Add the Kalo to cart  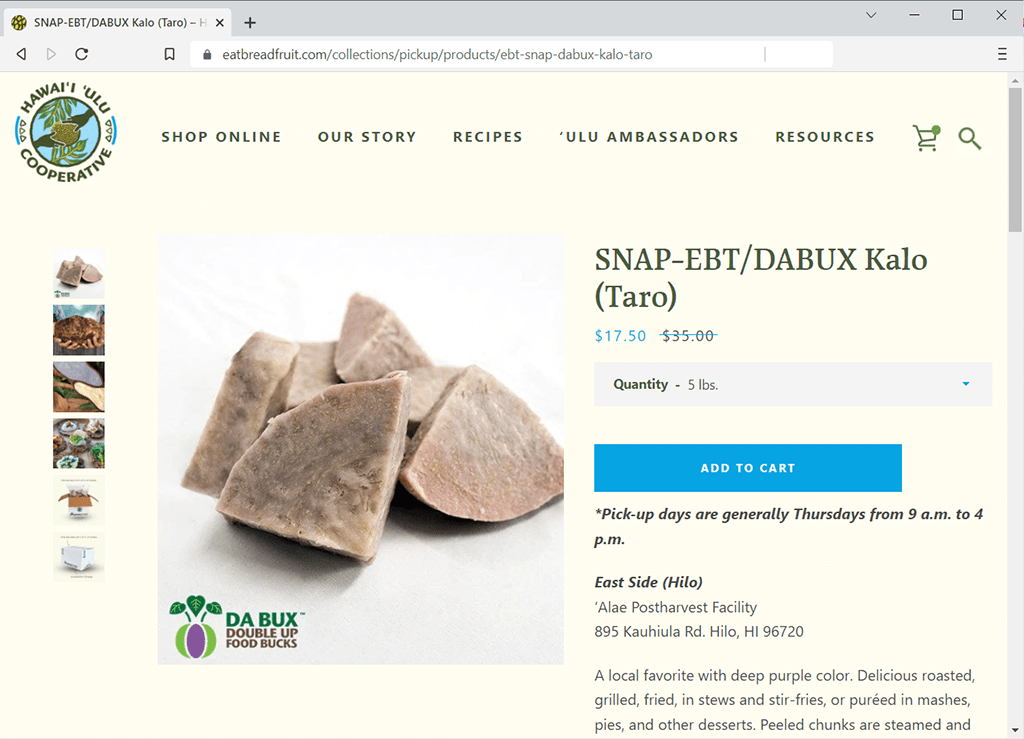point(748,468)
